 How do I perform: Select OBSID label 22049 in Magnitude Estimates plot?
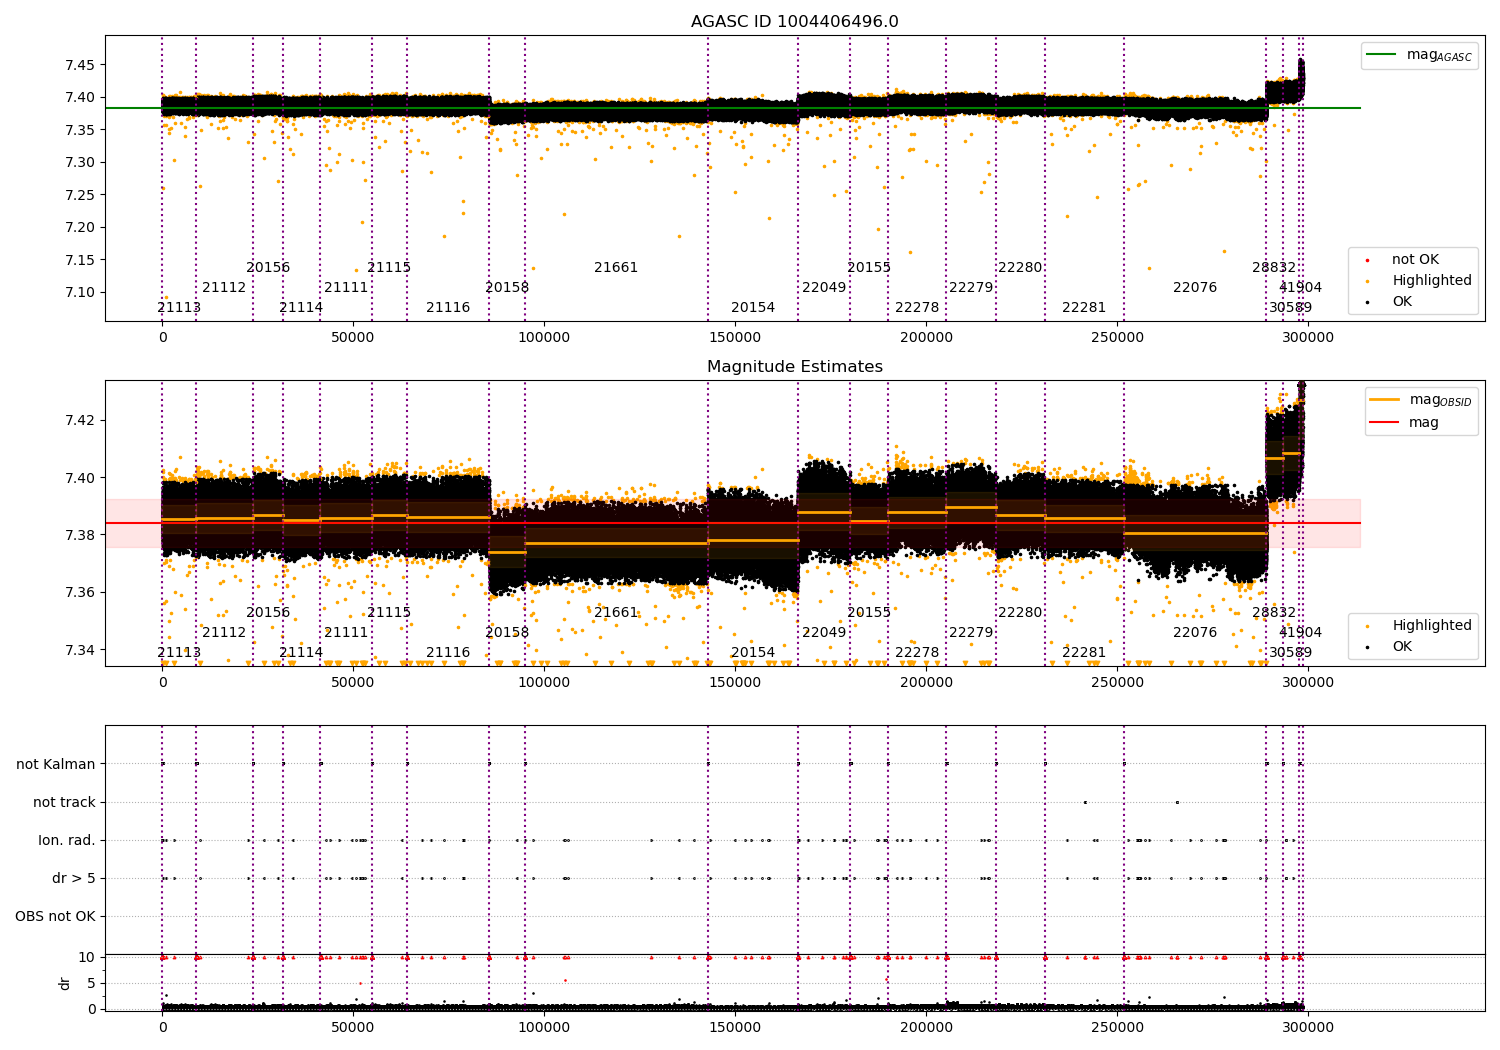824,633
